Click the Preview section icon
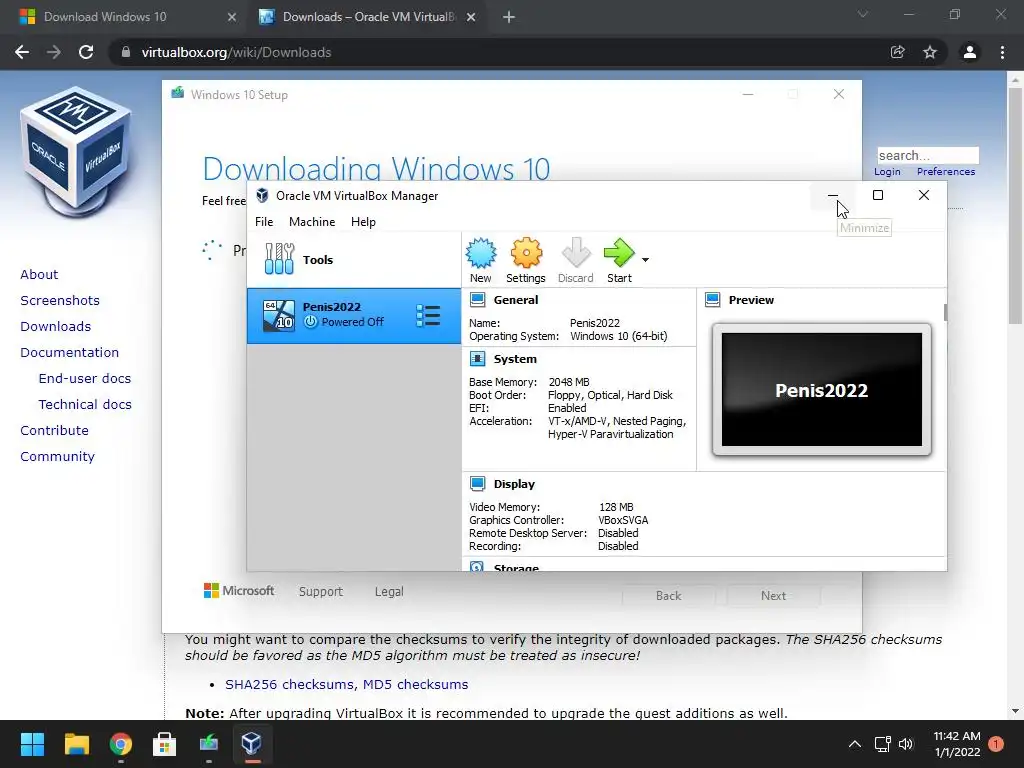The image size is (1024, 768). pyautogui.click(x=712, y=300)
